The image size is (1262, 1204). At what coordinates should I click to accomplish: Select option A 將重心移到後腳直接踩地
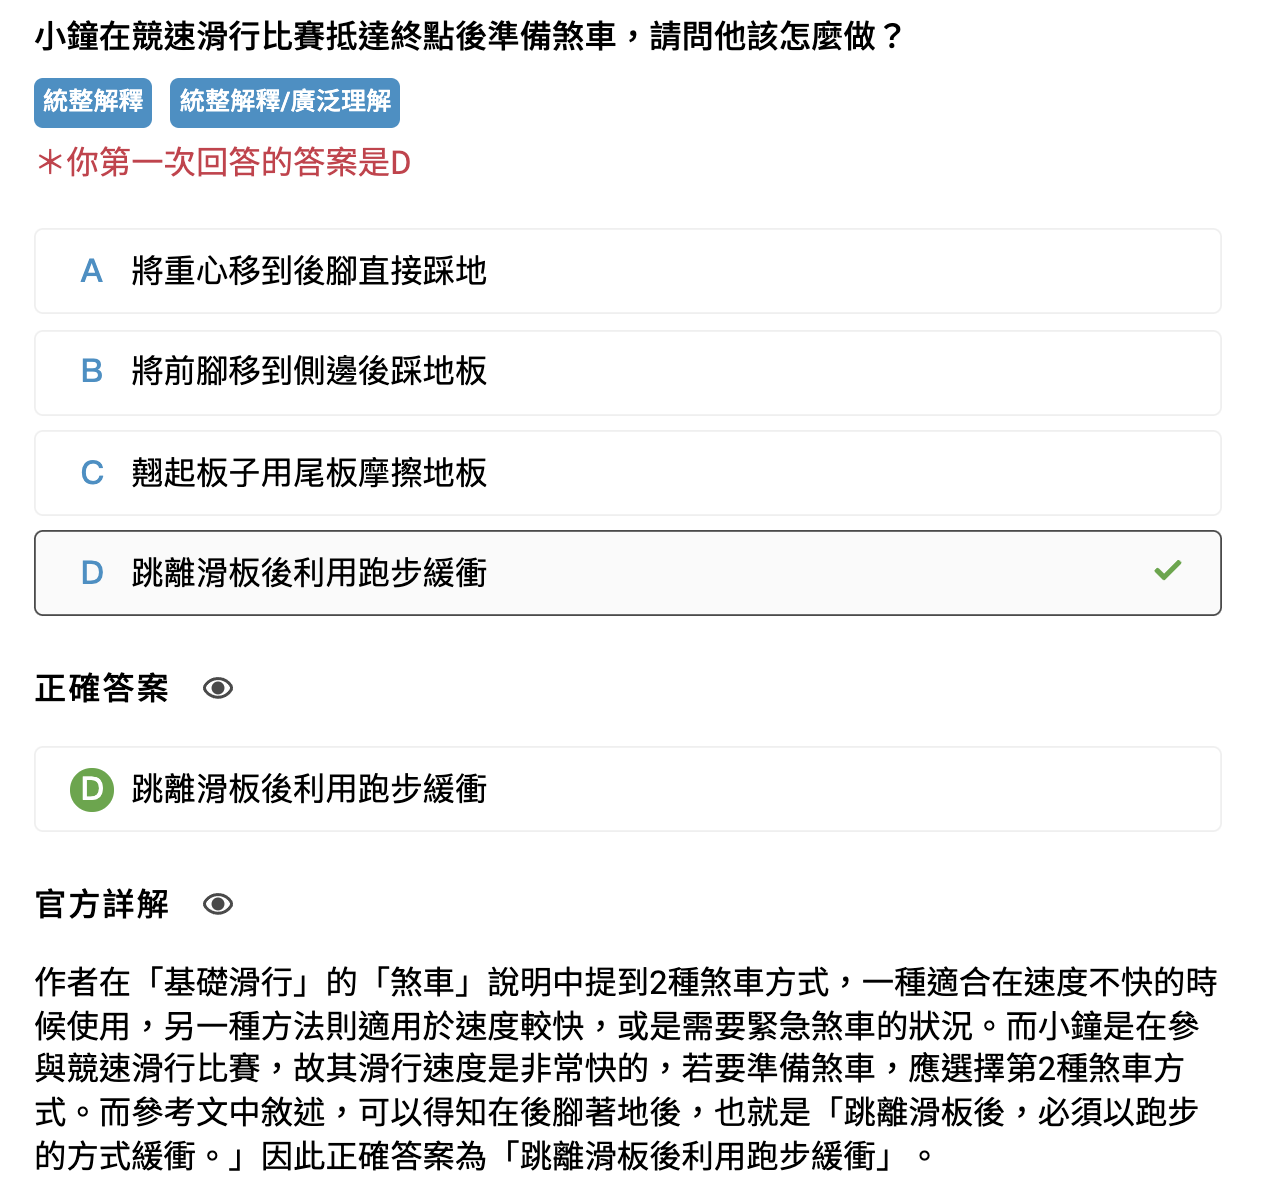628,271
